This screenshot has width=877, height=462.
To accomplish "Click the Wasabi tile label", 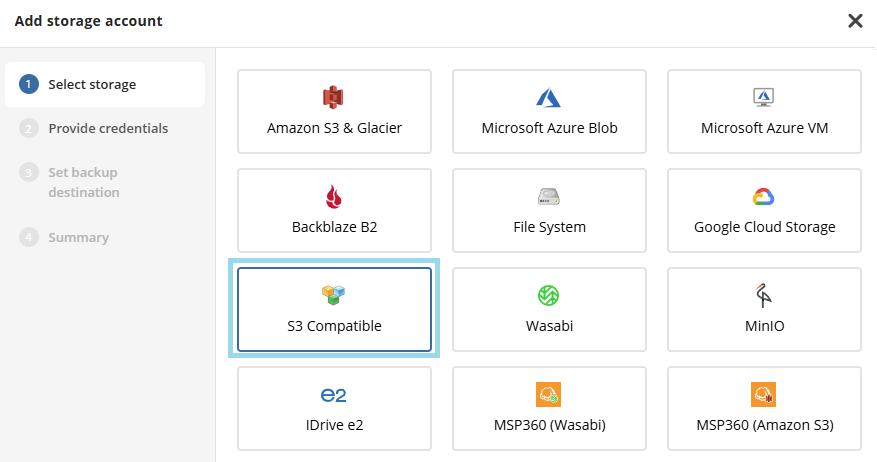I will click(x=549, y=326).
